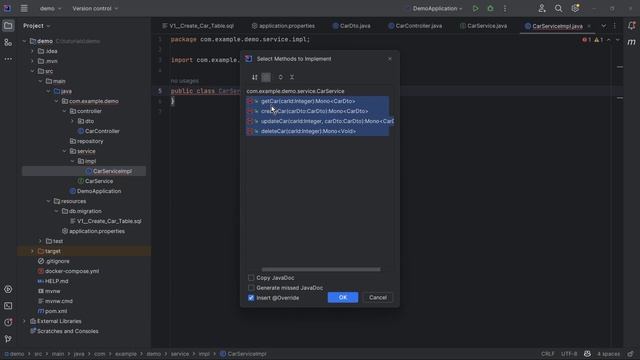640x360 pixels.
Task: Select createCar method in list
Action: point(318,111)
